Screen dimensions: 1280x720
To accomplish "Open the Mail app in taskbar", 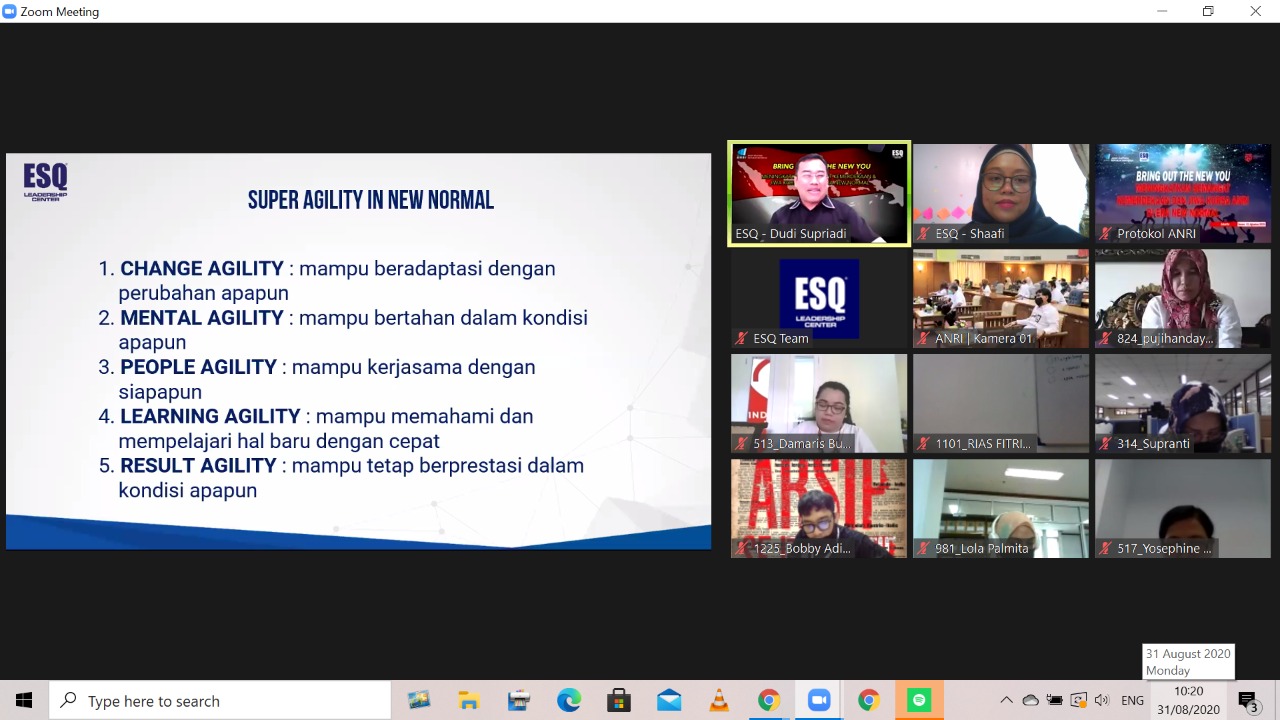I will pyautogui.click(x=669, y=701).
